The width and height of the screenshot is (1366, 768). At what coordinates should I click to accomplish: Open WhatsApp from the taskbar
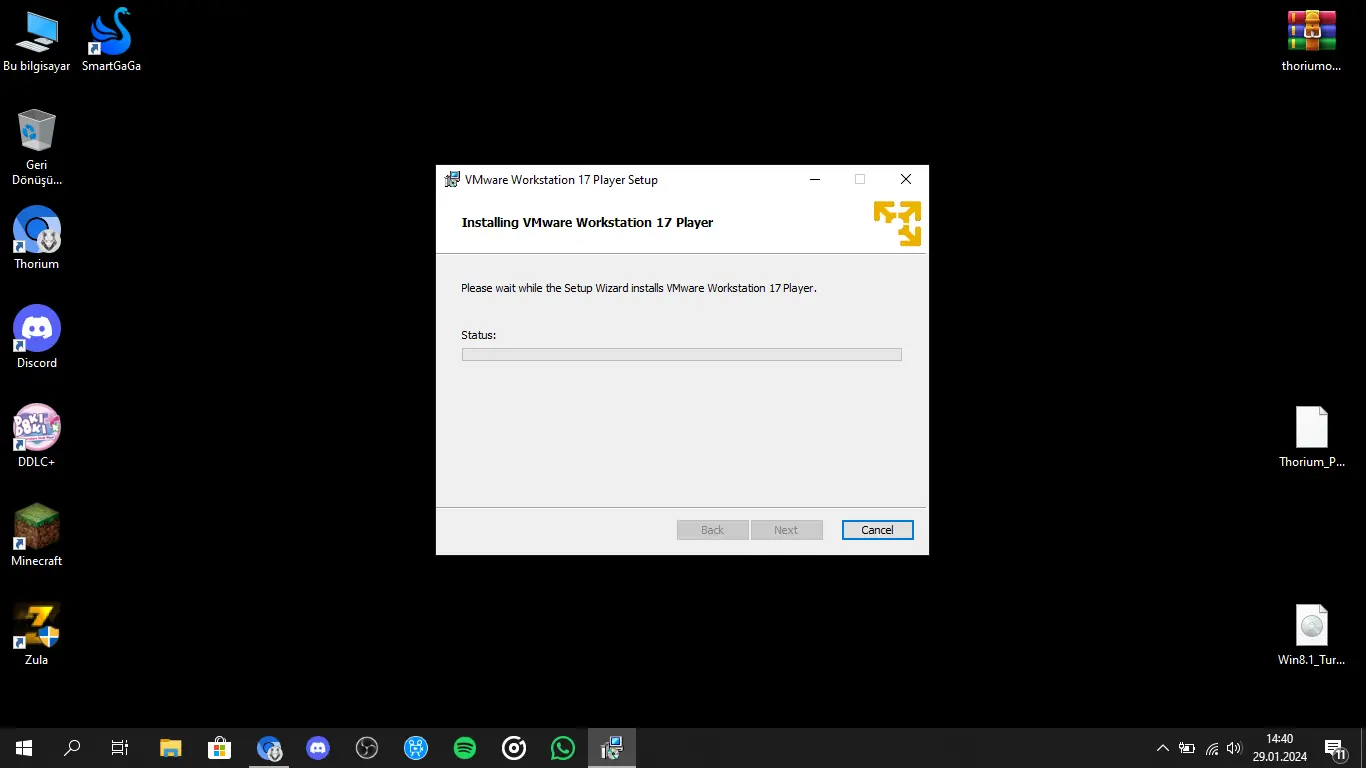[563, 748]
